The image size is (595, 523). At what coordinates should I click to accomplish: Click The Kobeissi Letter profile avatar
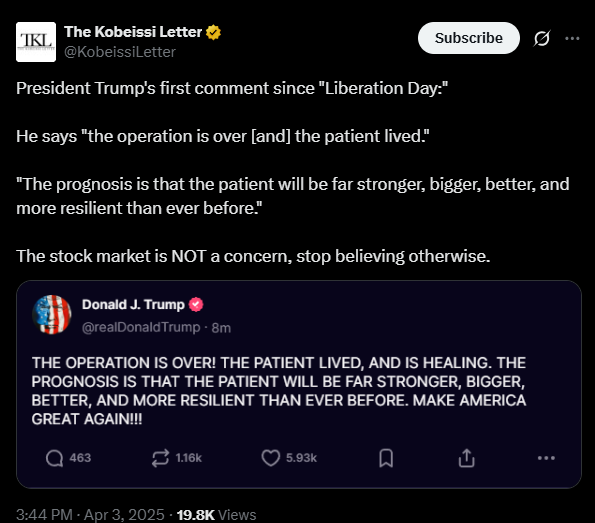coord(36,42)
